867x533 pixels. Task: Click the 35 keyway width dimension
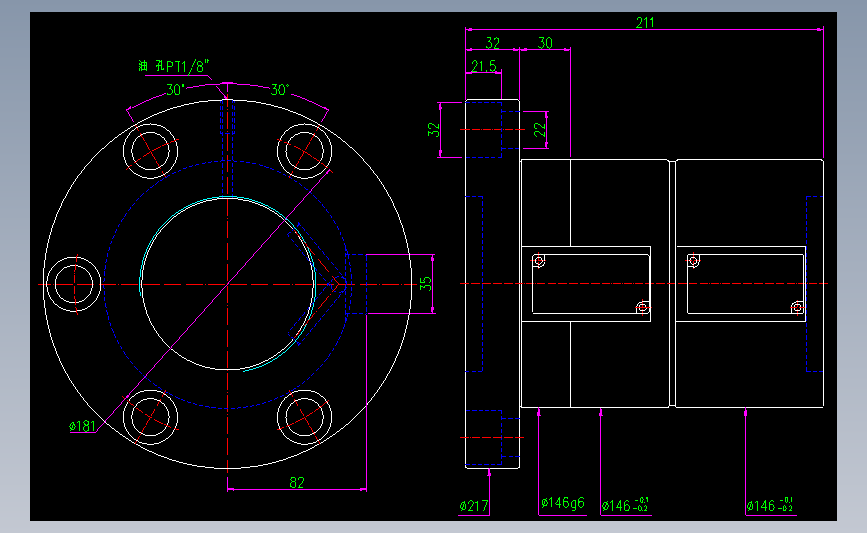425,284
